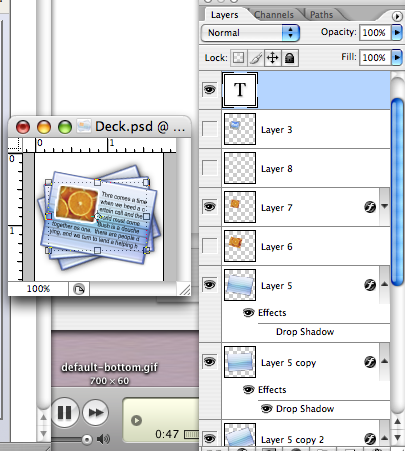Hide Layer 5 via eye icon
The width and height of the screenshot is (405, 451).
pos(210,285)
